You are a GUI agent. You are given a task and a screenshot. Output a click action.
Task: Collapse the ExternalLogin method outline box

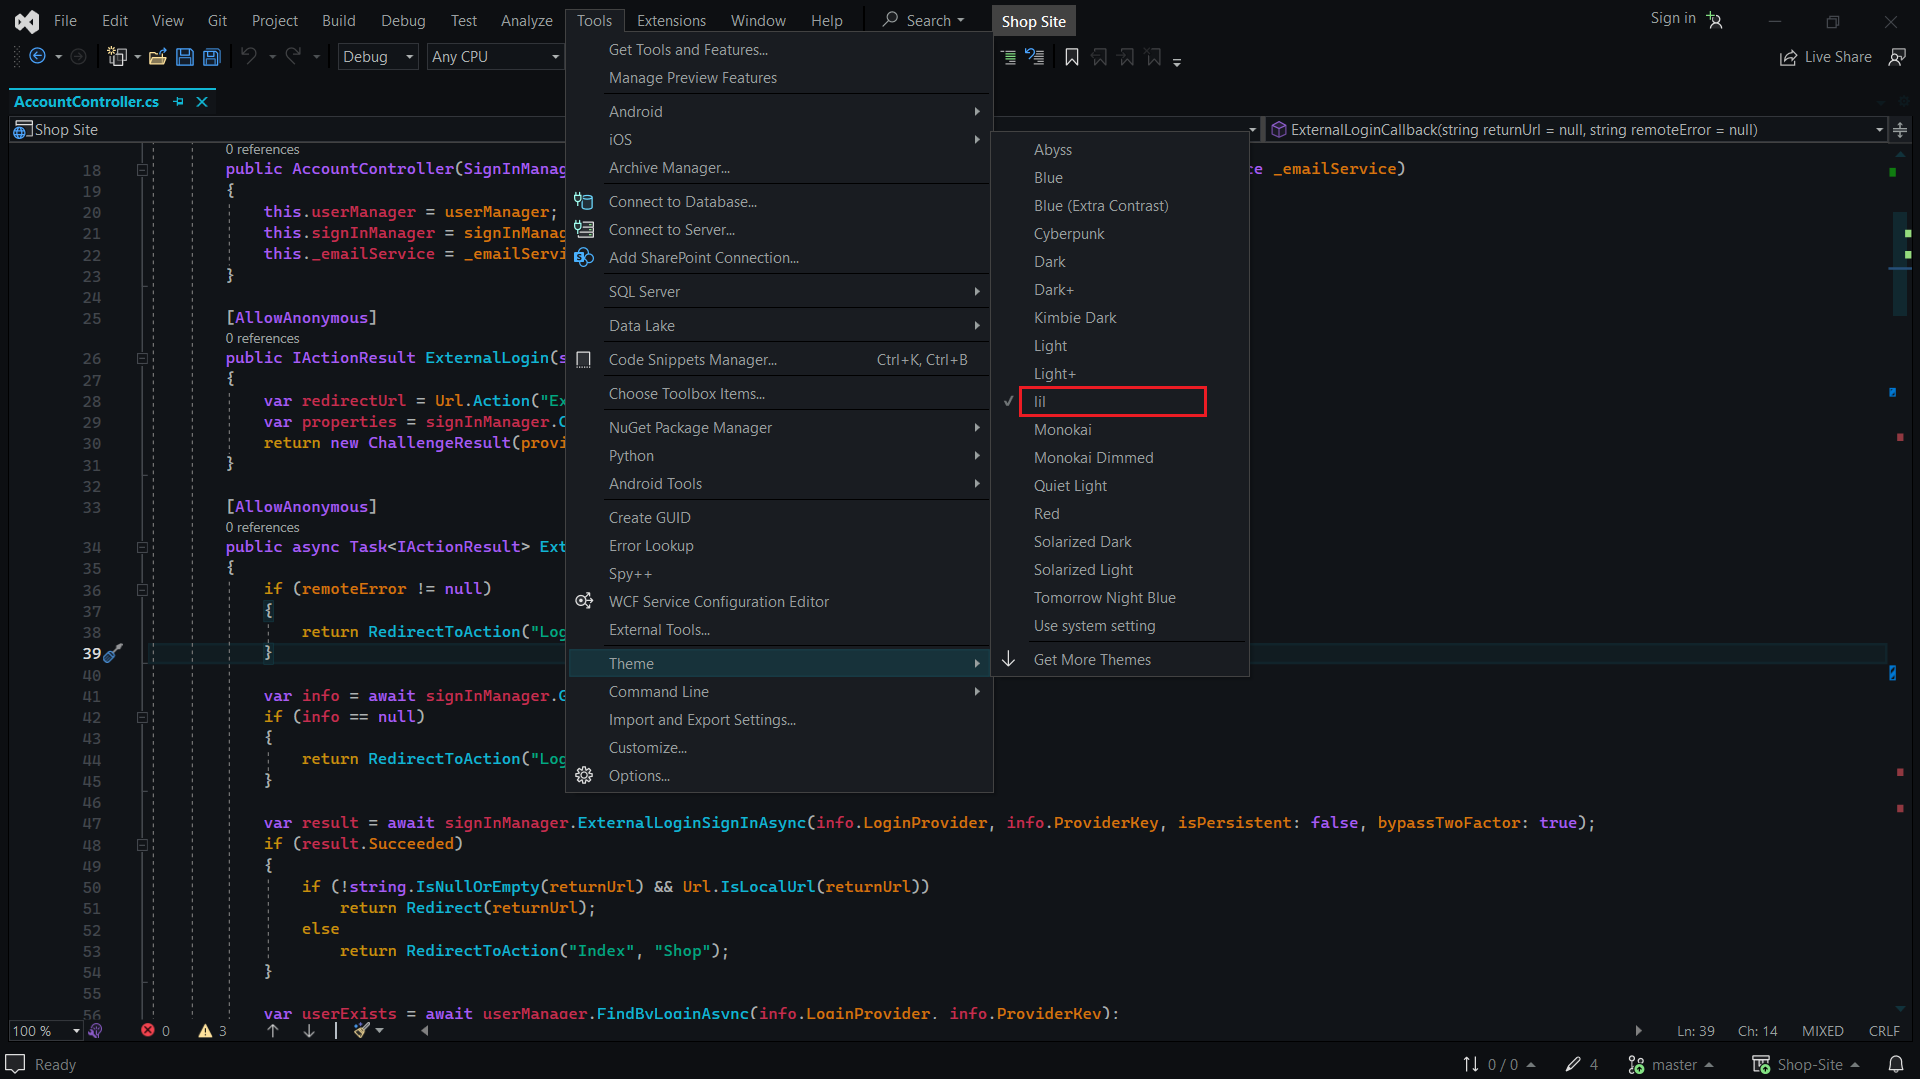click(142, 358)
